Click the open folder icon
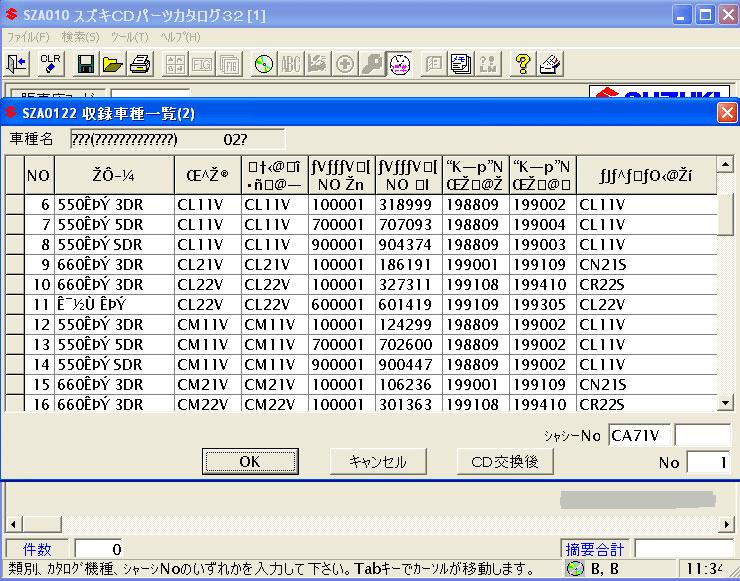Screen dimensions: 740x581 (112, 63)
